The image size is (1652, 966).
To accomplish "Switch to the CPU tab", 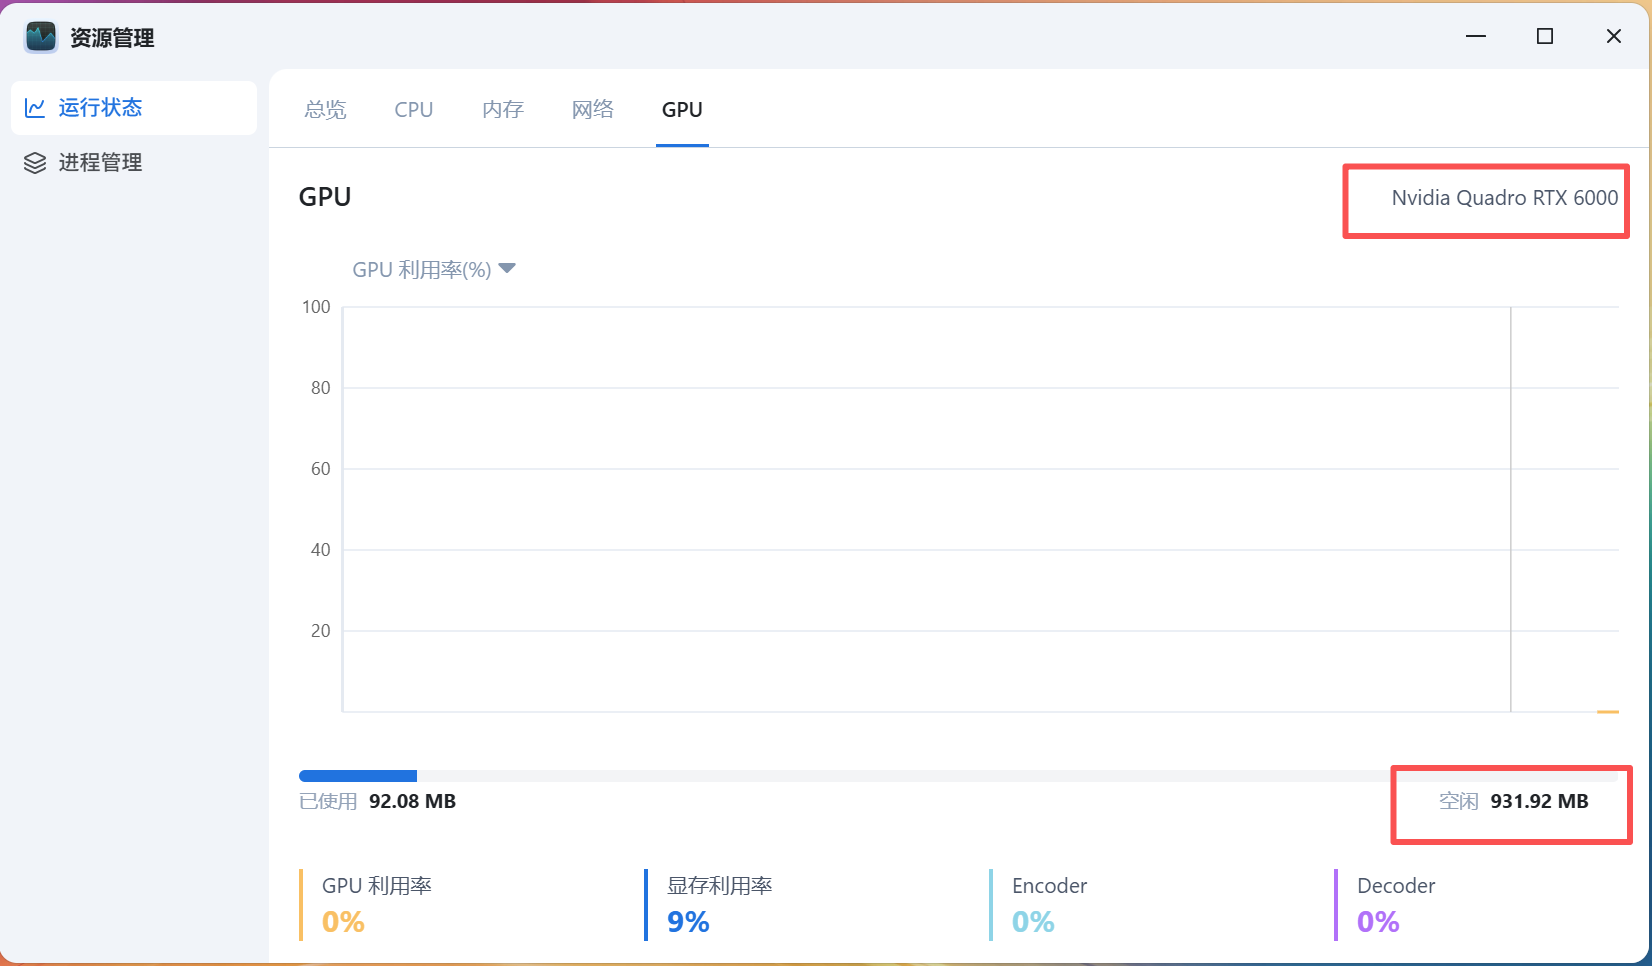I will pos(414,110).
